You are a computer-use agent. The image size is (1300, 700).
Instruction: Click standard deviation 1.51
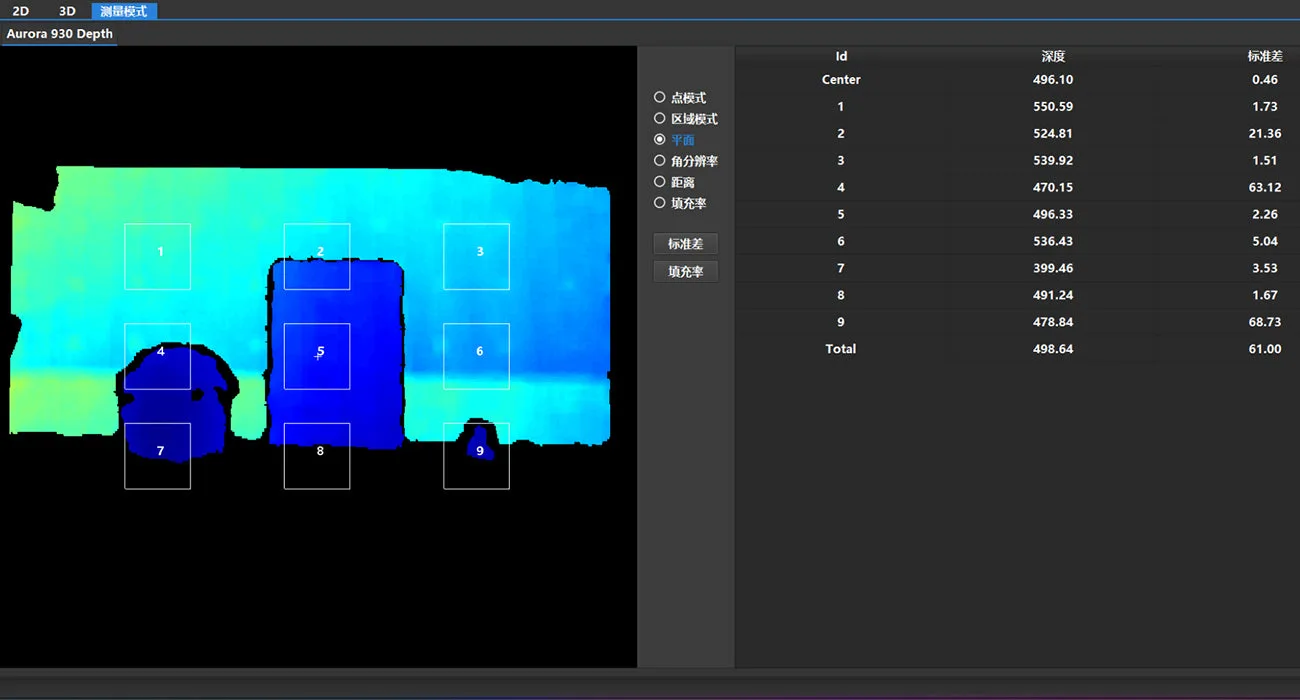click(1265, 161)
